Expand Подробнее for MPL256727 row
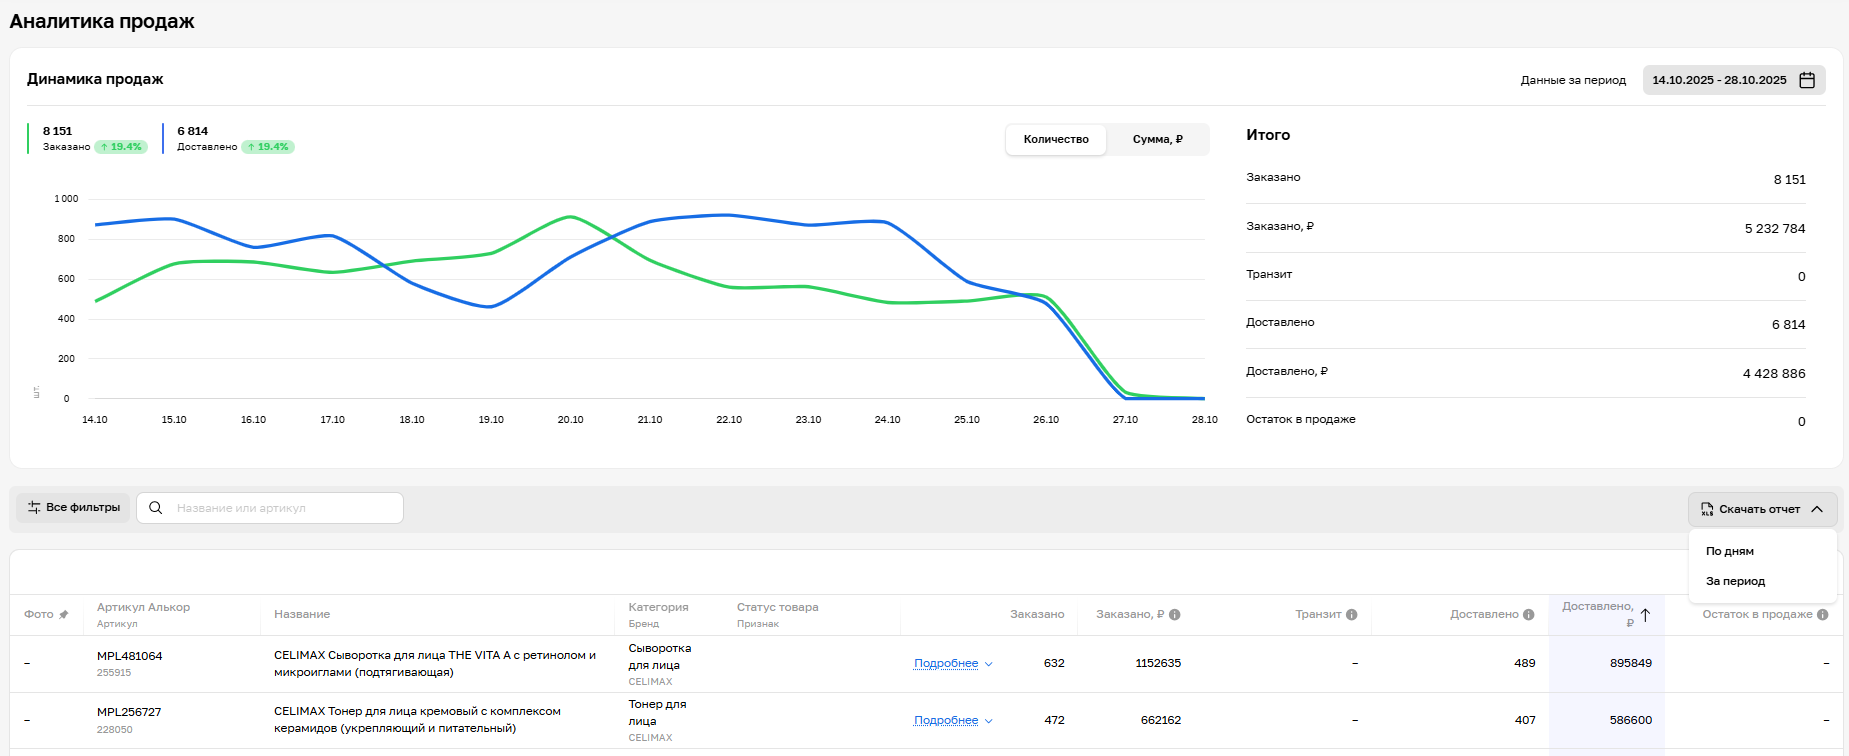The image size is (1849, 756). tap(952, 721)
